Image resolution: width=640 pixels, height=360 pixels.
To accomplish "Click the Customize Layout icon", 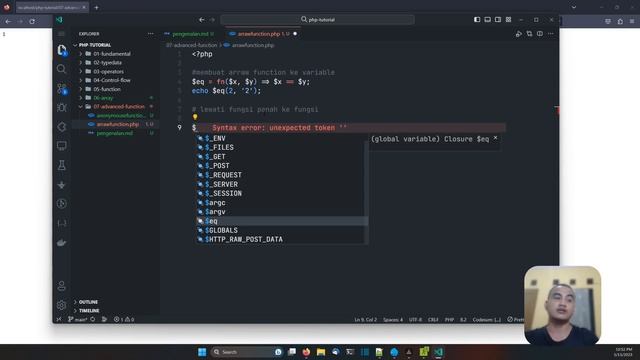I will click(x=508, y=20).
